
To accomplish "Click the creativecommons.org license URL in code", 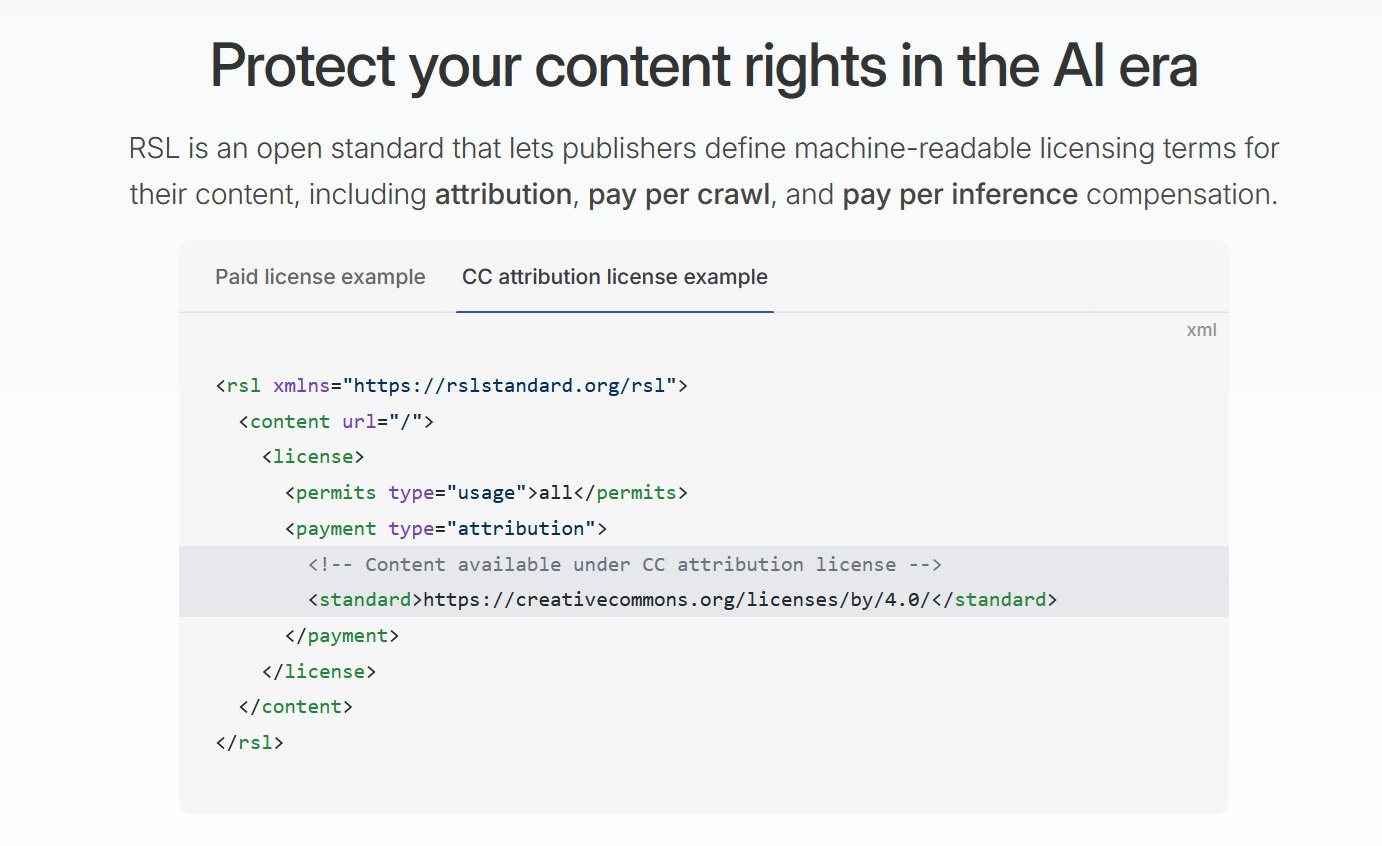I will [677, 600].
